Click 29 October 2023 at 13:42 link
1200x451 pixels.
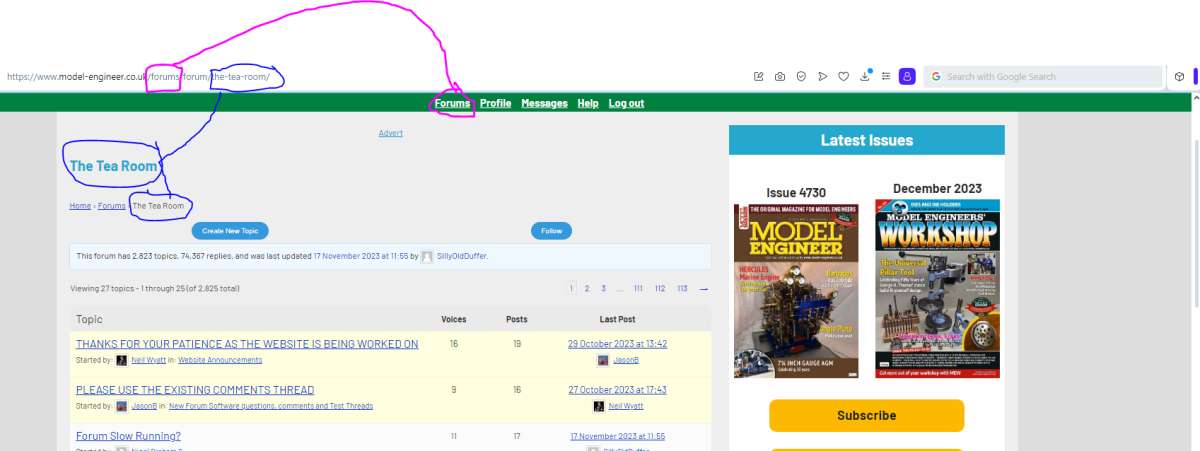pos(617,344)
